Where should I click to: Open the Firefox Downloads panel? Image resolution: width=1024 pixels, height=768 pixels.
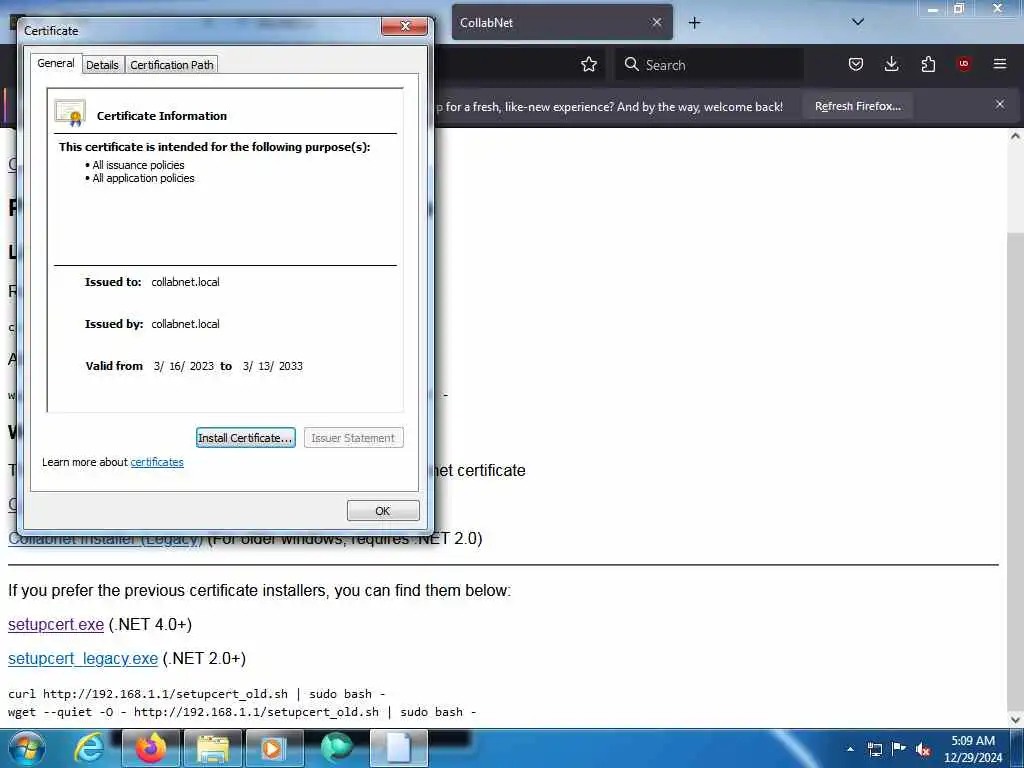891,64
